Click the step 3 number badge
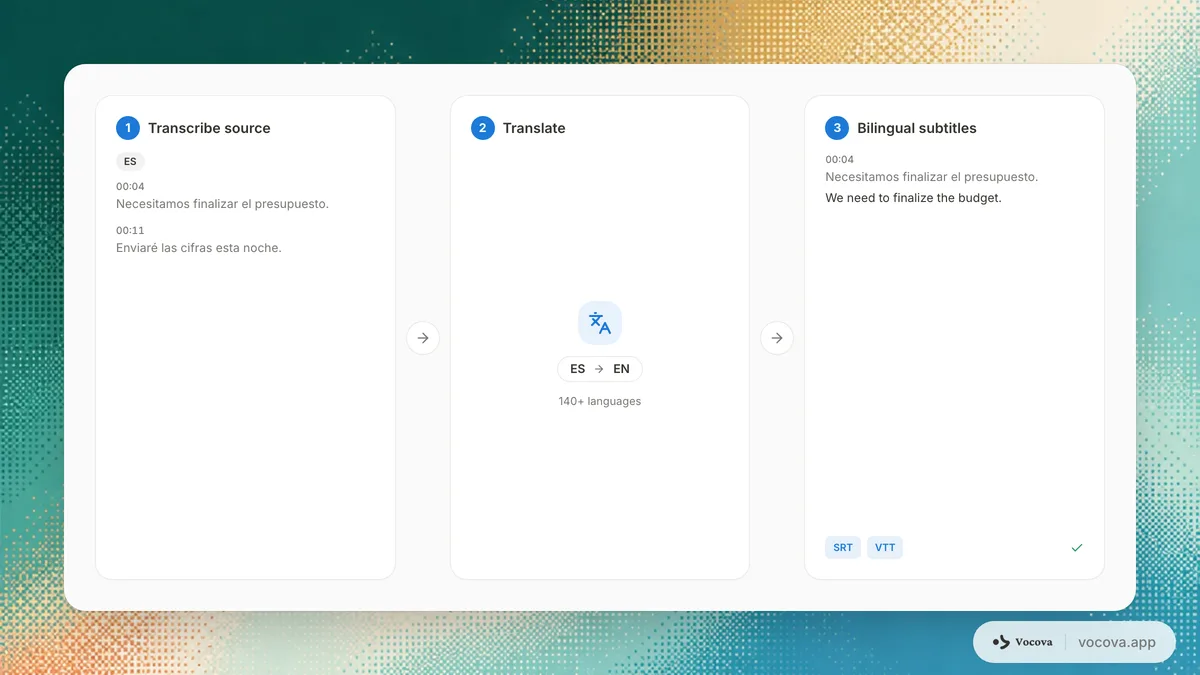The image size is (1200, 675). coord(837,128)
